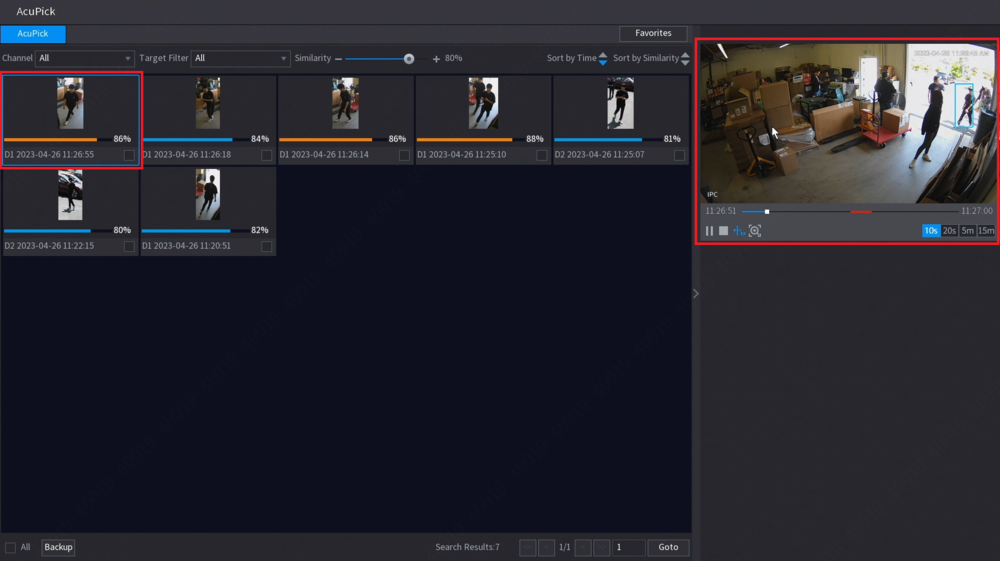Toggle Sort by Similarity arrows
Screen dimensions: 1000x561
[685, 59]
